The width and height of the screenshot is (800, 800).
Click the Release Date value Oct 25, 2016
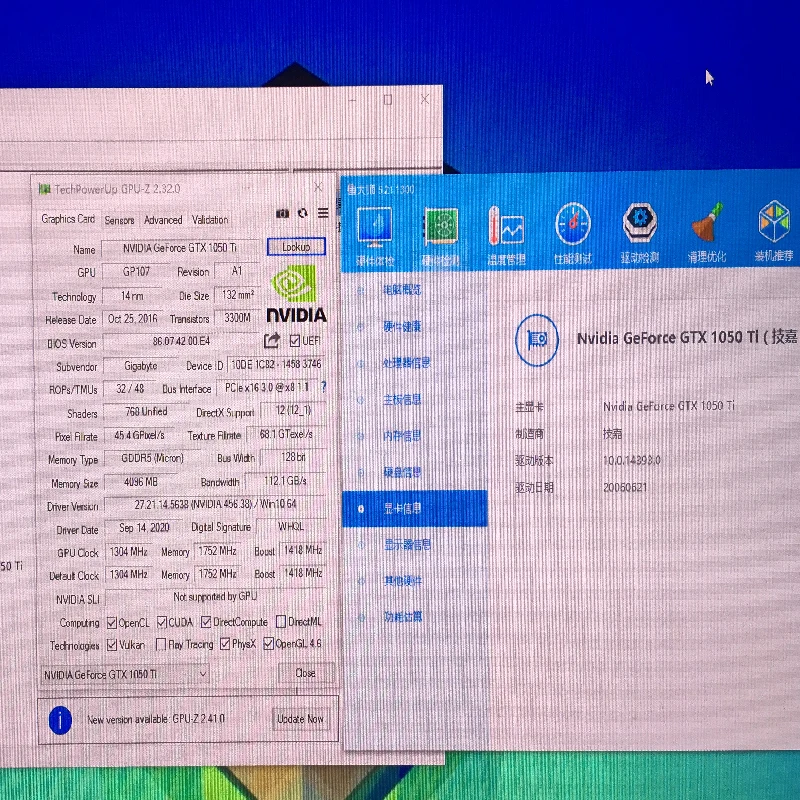(x=133, y=319)
